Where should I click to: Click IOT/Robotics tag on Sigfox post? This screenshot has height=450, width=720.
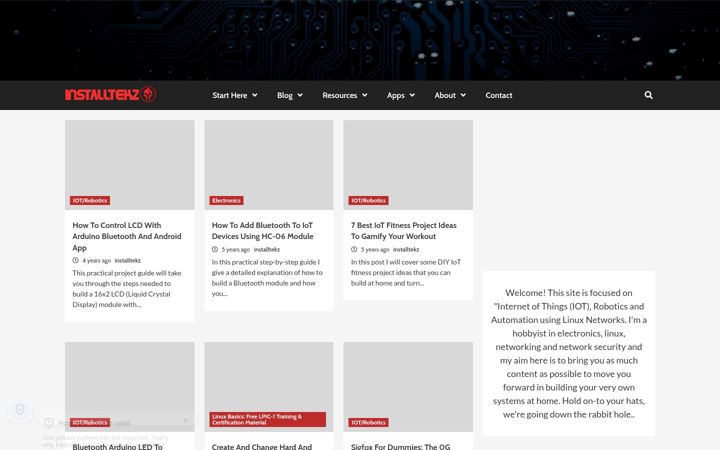[368, 422]
